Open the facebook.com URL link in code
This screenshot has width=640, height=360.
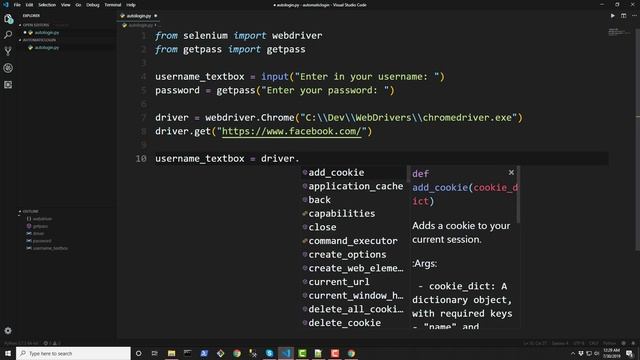(291, 131)
